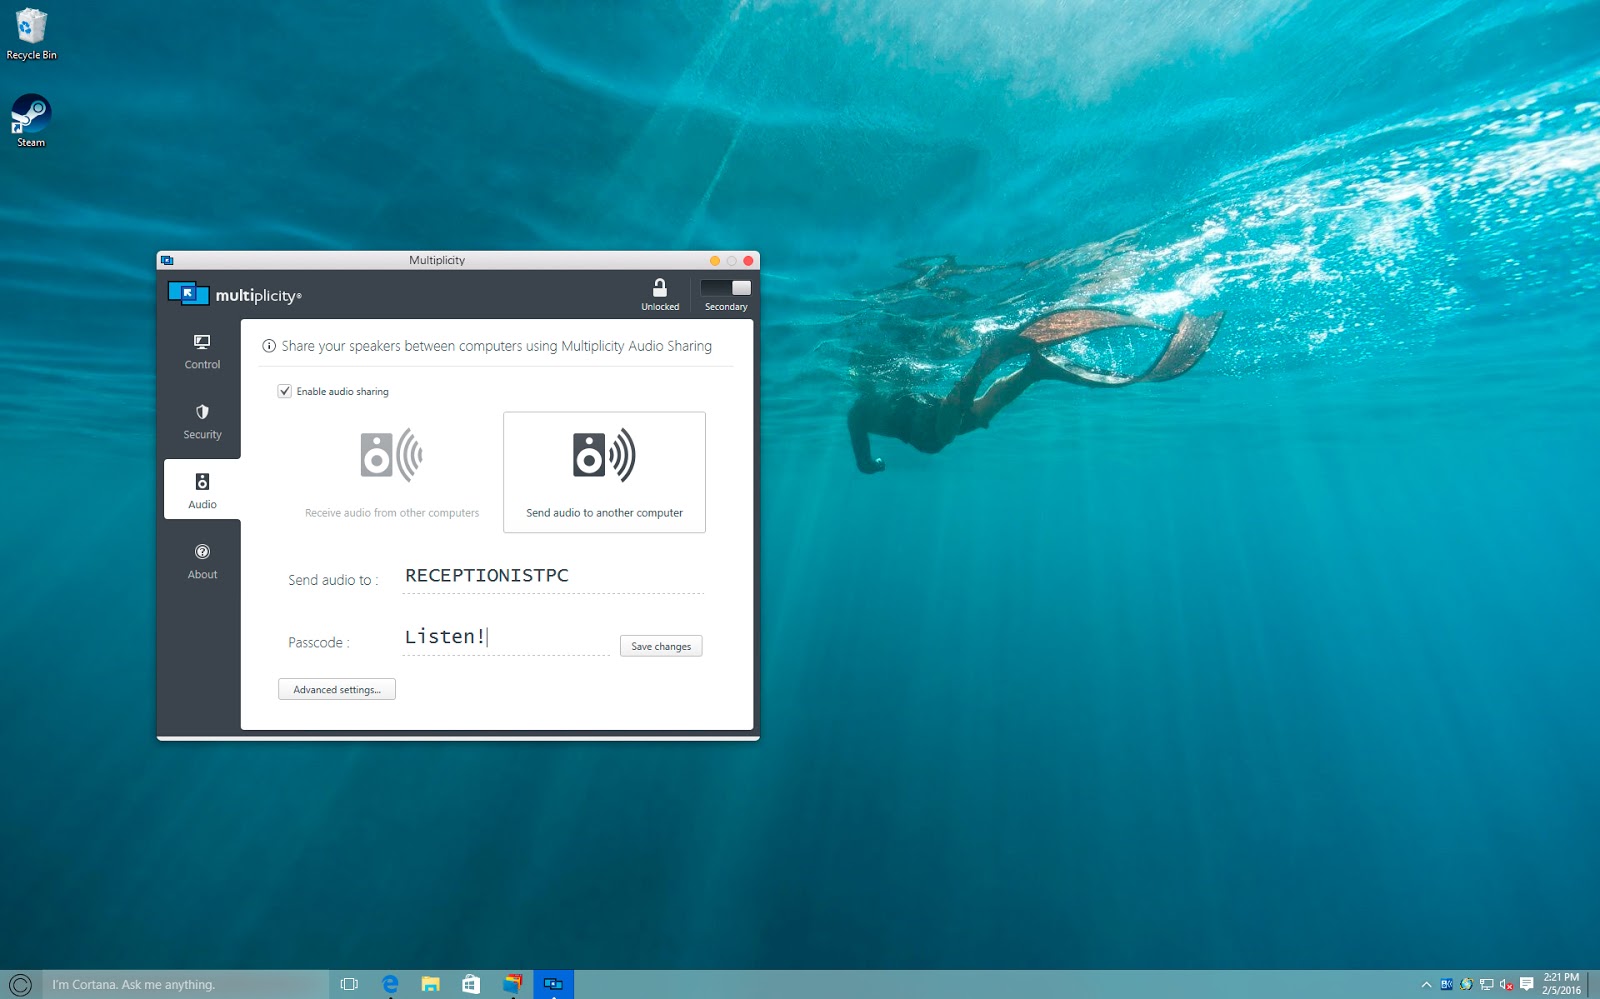
Task: Select the Audio section in the sidebar
Action: pos(202,490)
